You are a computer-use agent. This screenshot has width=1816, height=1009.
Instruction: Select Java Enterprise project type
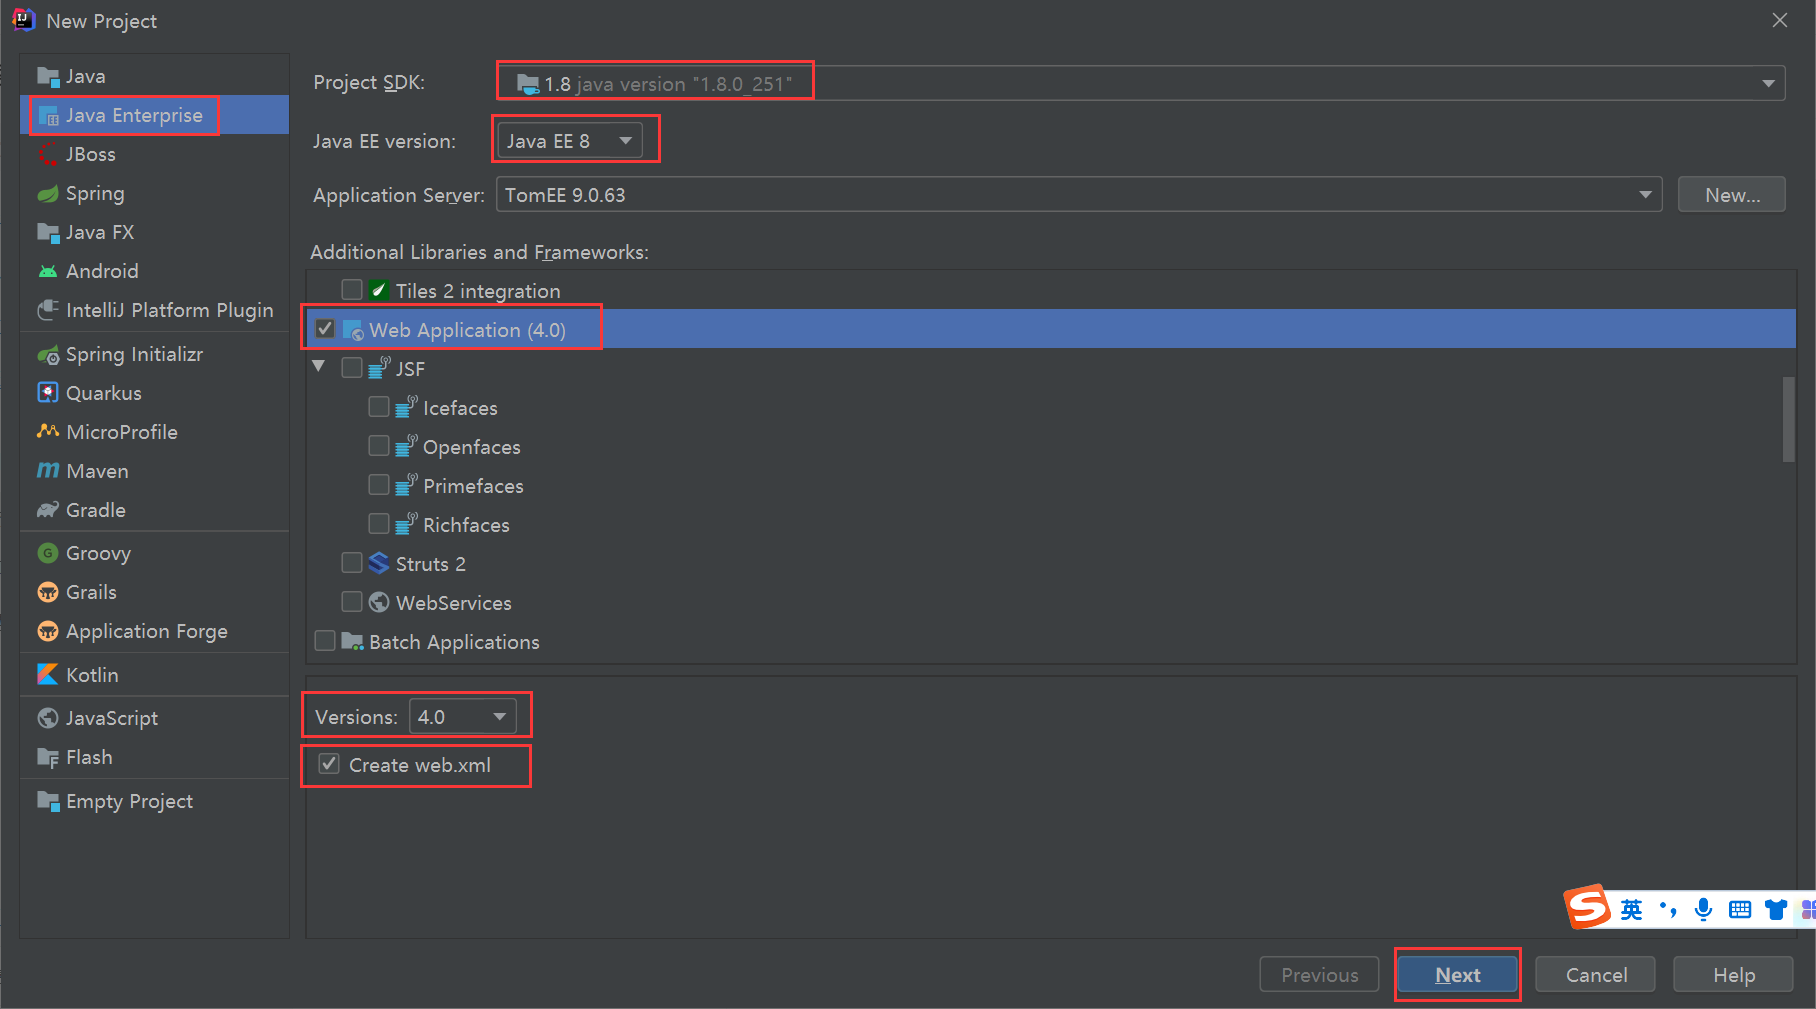pyautogui.click(x=155, y=116)
